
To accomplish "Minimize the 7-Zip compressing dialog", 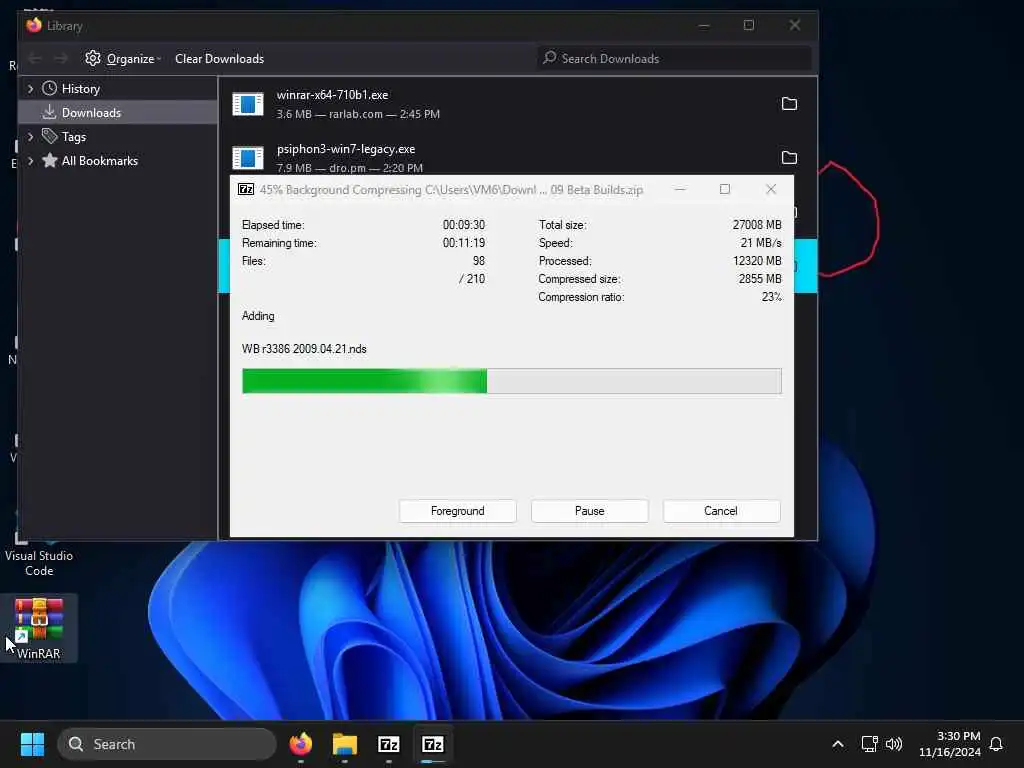I will point(680,189).
